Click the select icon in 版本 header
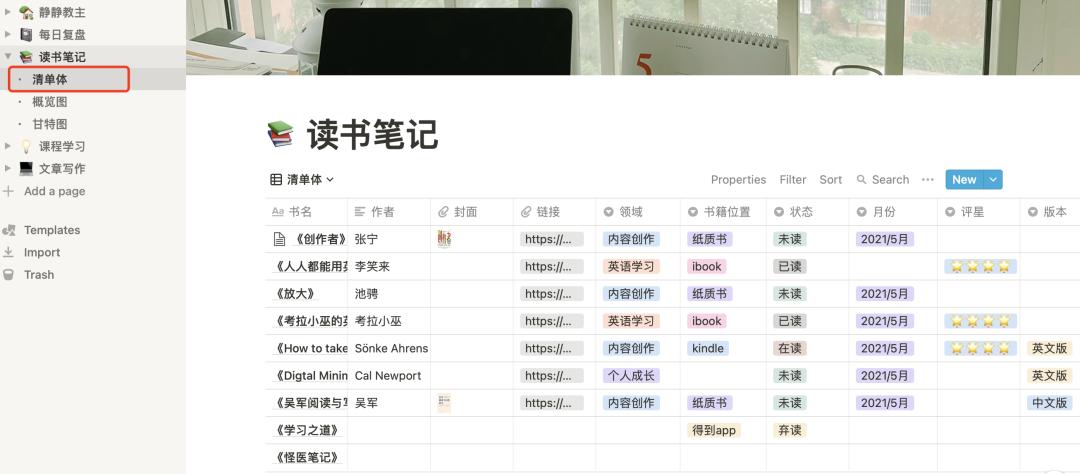Viewport: 1080px width, 474px height. coord(1032,212)
